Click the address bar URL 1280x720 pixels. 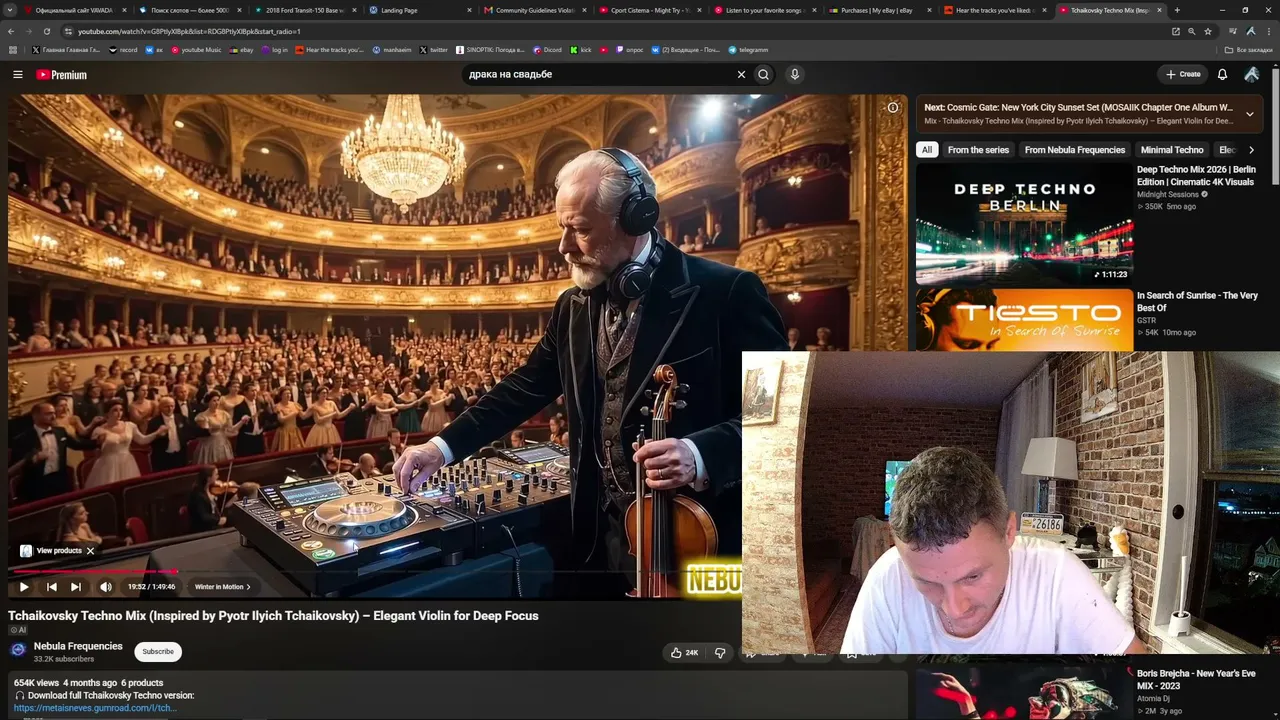[x=189, y=31]
